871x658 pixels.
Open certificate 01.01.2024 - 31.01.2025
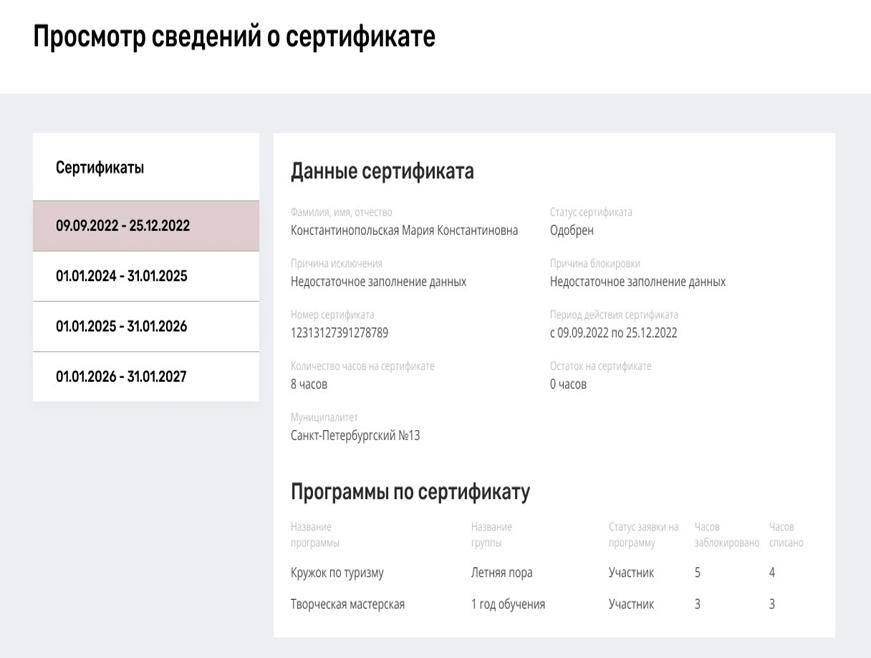click(146, 277)
